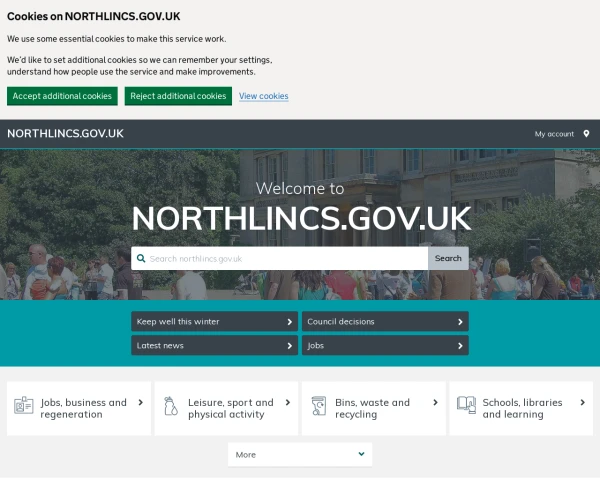
Task: Focus the Search northlincs.gov.uk field
Action: tap(280, 258)
